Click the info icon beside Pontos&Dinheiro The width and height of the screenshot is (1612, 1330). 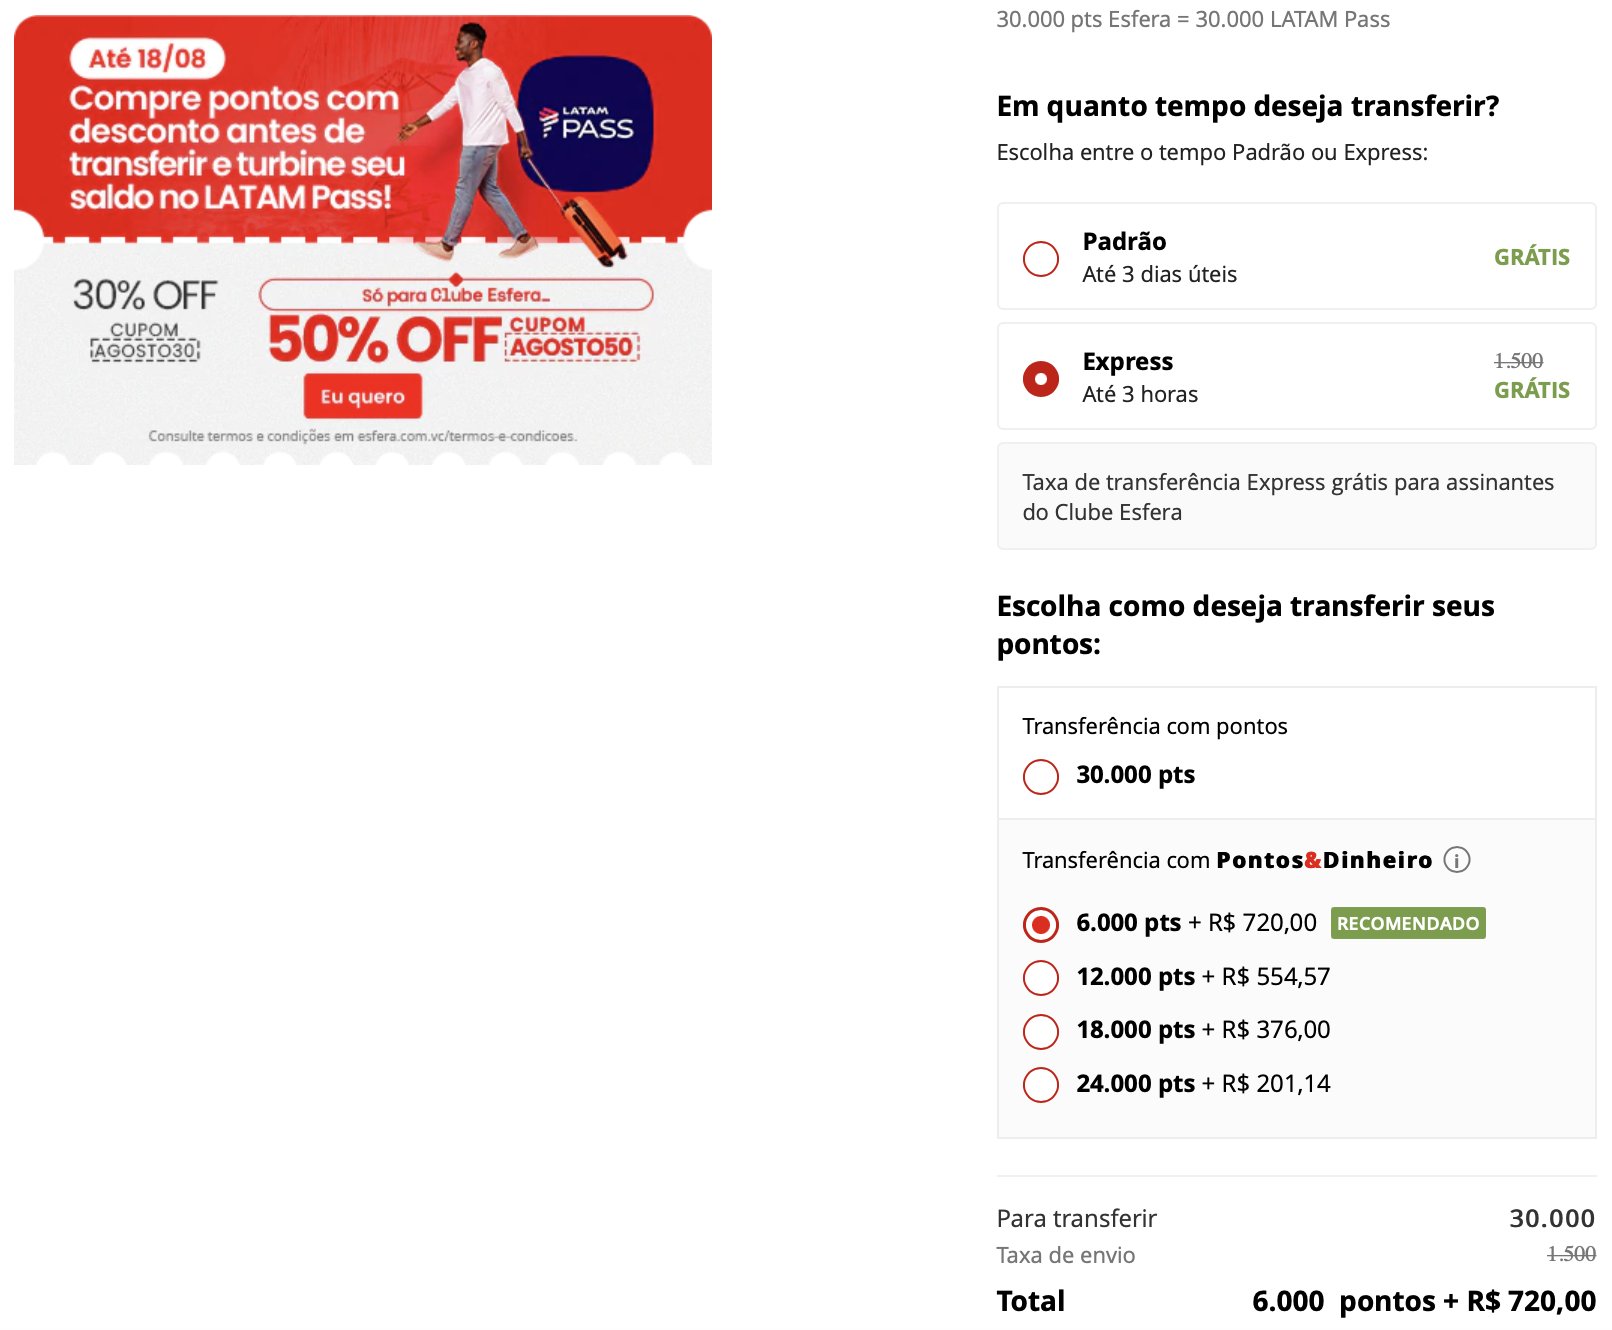click(1457, 860)
